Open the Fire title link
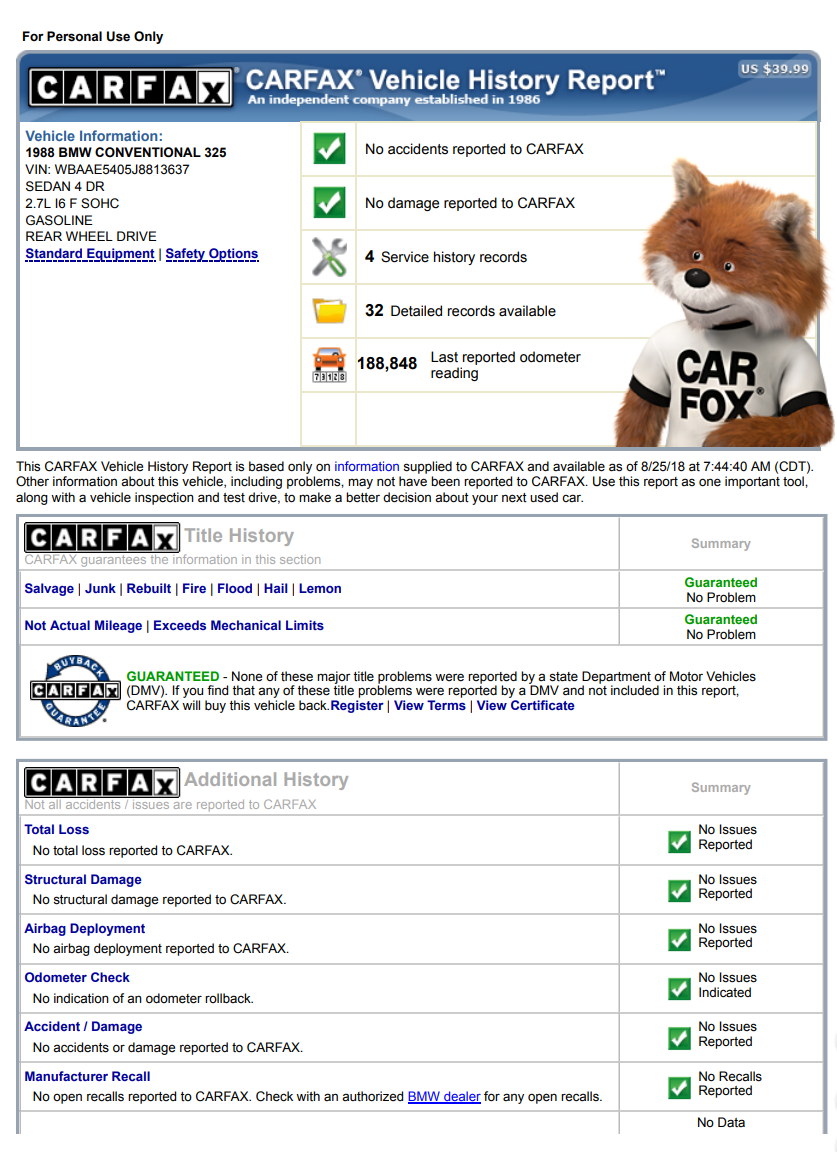The width and height of the screenshot is (837, 1152). coord(194,588)
